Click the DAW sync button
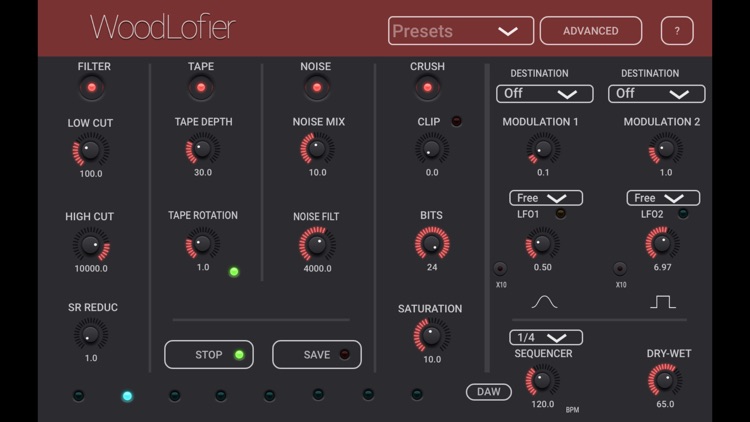The image size is (750, 422). [488, 392]
